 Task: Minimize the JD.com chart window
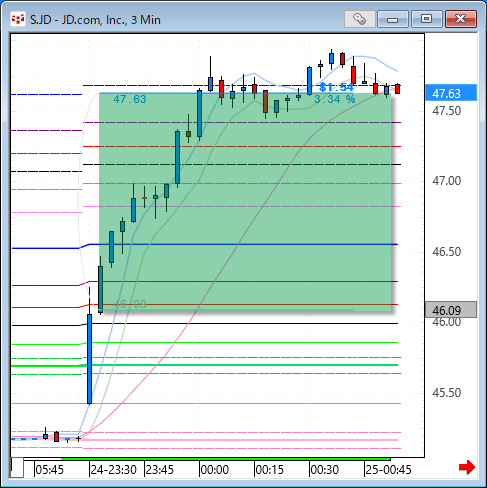[x=393, y=19]
